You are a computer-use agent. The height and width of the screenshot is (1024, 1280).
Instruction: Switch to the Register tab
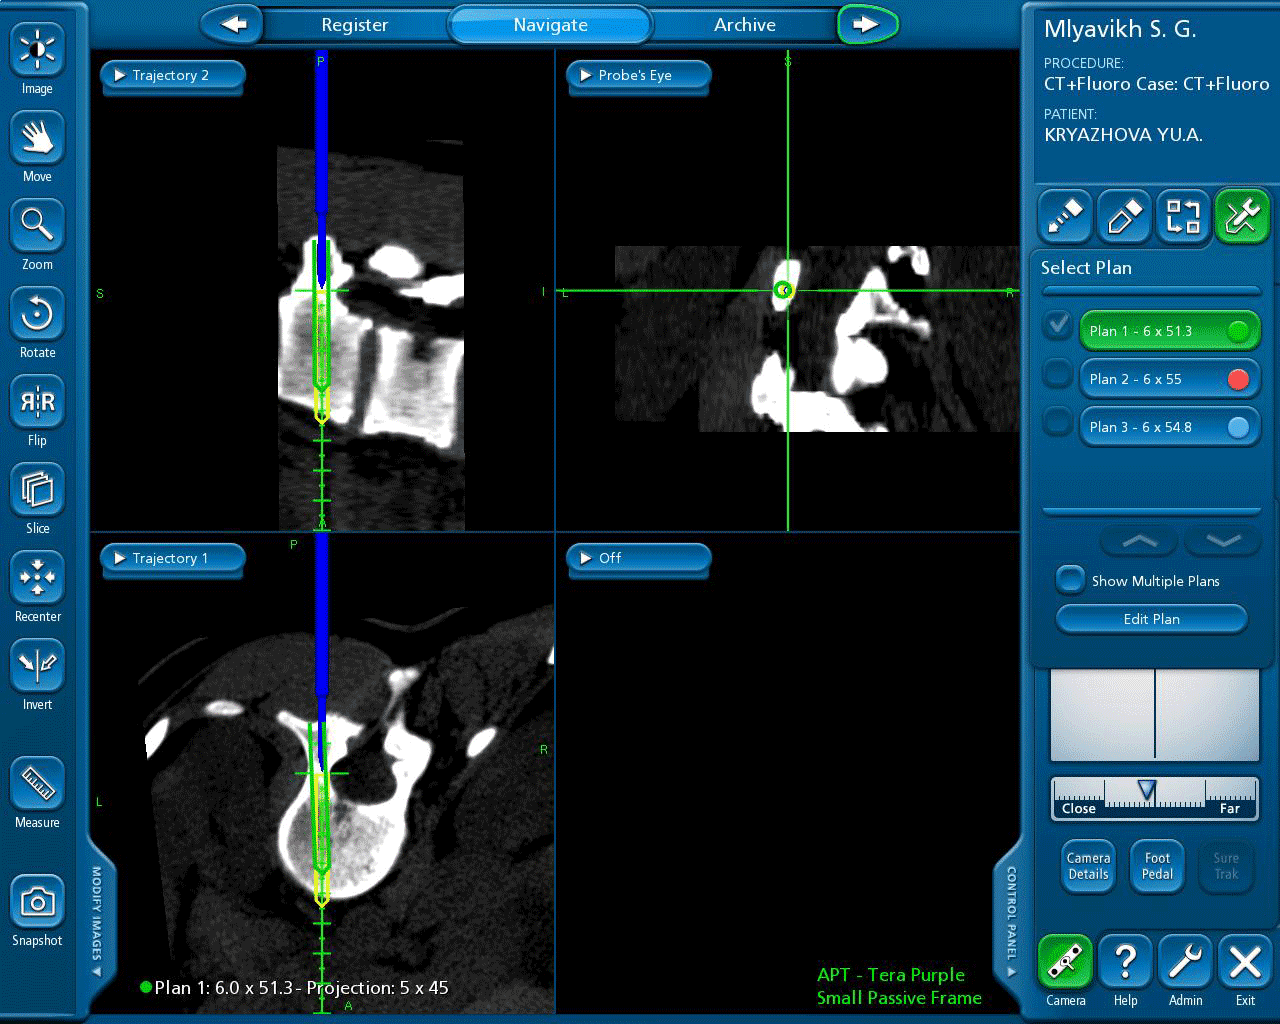coord(354,25)
